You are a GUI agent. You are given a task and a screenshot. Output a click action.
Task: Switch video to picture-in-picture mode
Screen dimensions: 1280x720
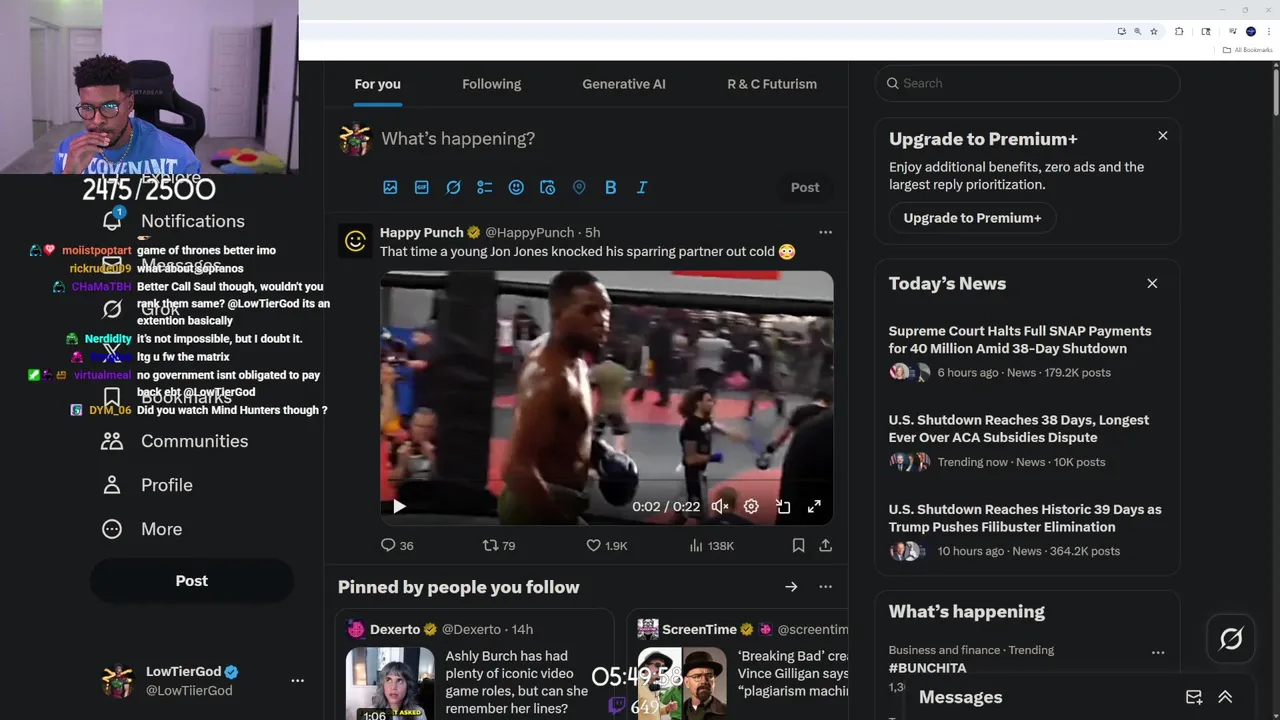783,506
